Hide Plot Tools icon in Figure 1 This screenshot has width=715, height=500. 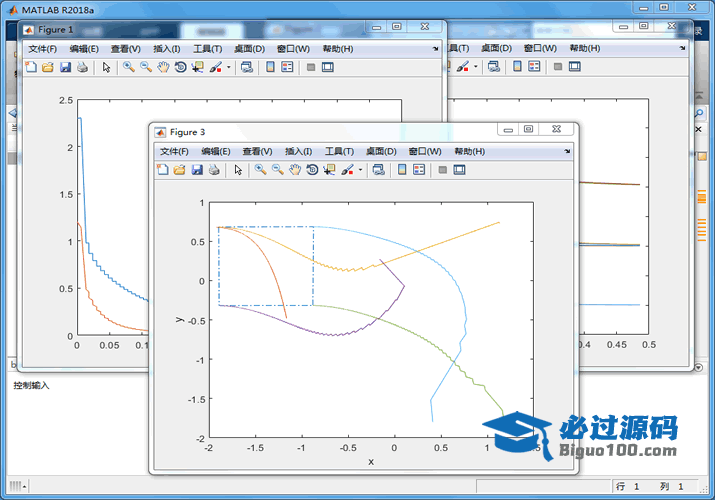point(311,67)
